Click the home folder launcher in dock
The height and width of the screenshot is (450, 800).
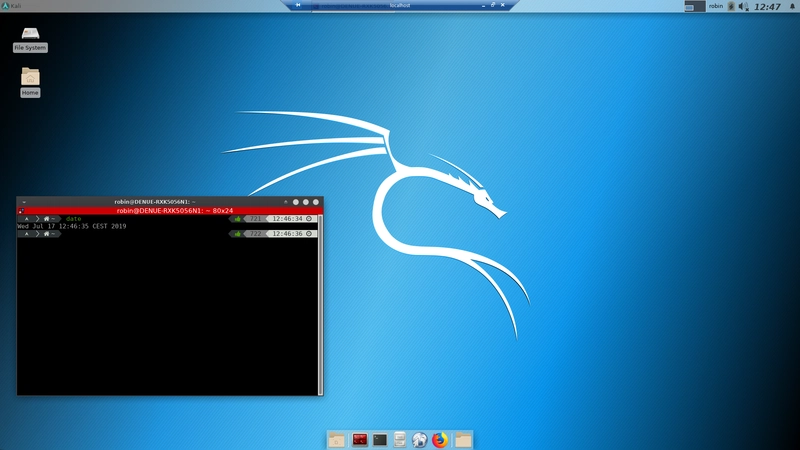point(336,440)
